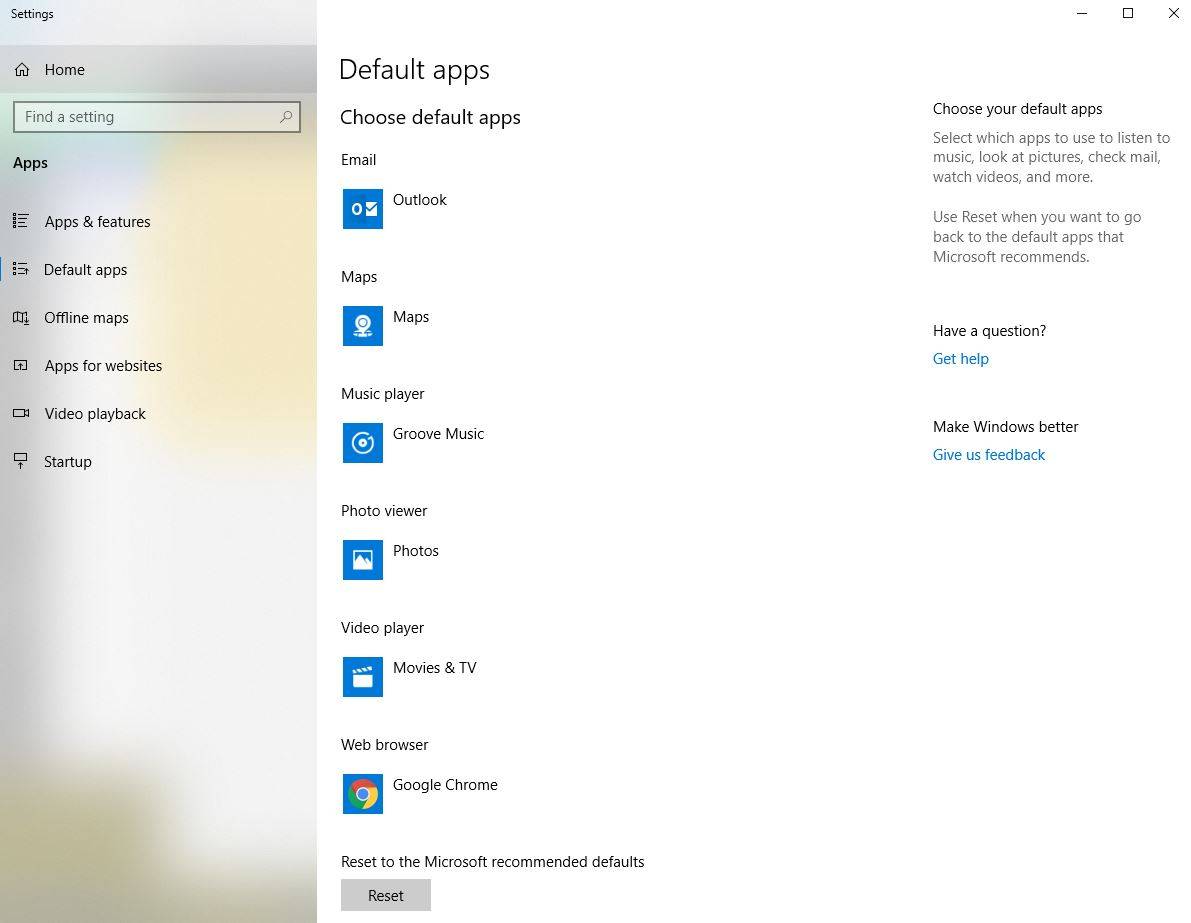Go to Offline maps settings
Viewport: 1191px width, 923px height.
tap(86, 318)
